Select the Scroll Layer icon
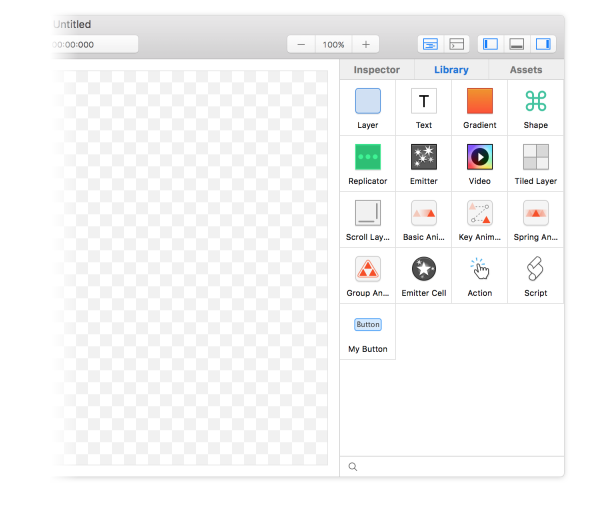Image resolution: width=600 pixels, height=507 pixels. (x=367, y=213)
